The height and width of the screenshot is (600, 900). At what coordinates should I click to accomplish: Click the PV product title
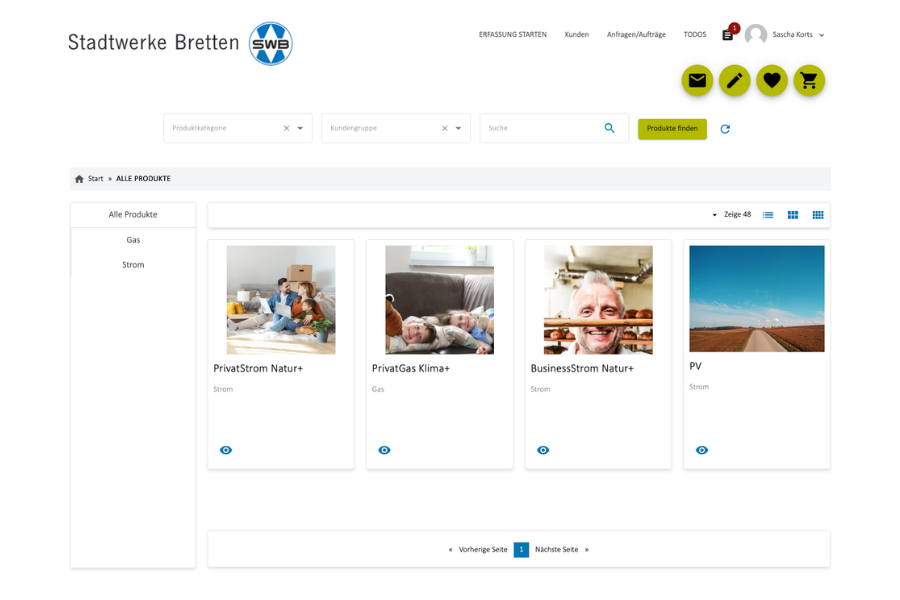tap(695, 366)
